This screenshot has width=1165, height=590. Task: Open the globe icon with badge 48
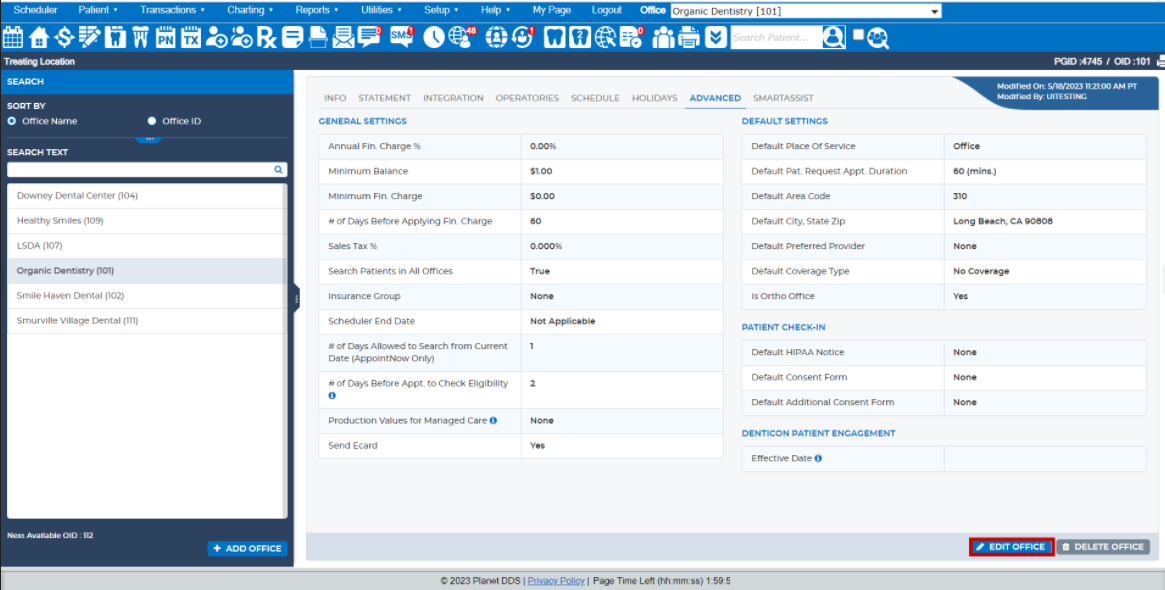(x=462, y=36)
